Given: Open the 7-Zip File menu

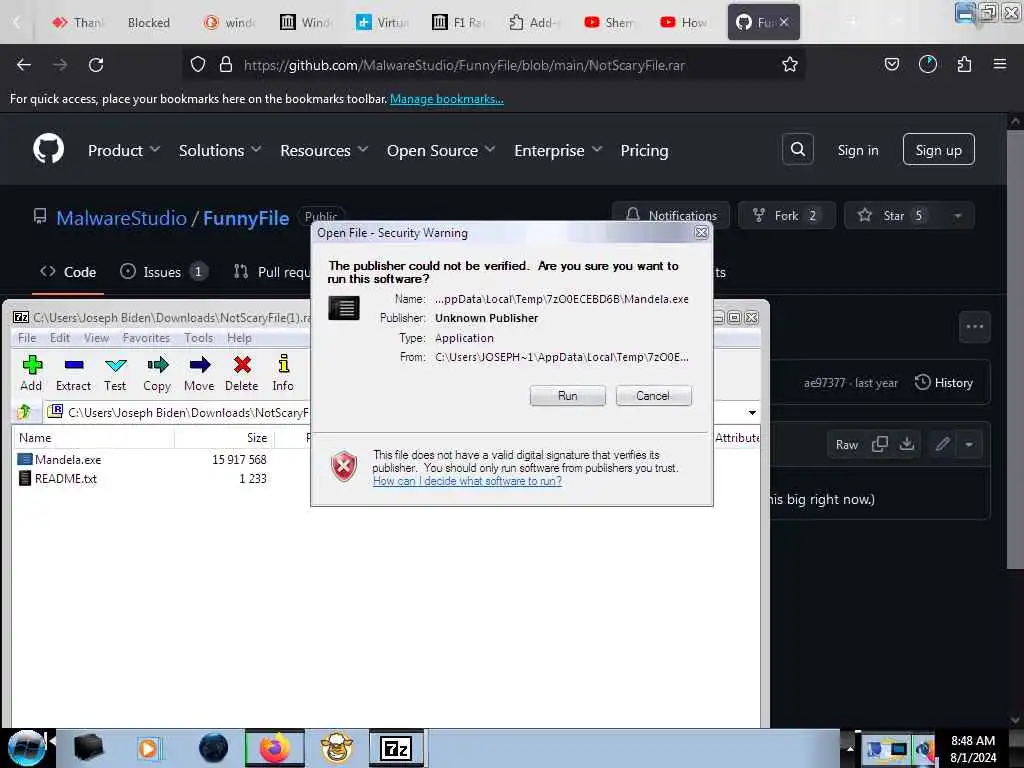Looking at the screenshot, I should pos(27,338).
